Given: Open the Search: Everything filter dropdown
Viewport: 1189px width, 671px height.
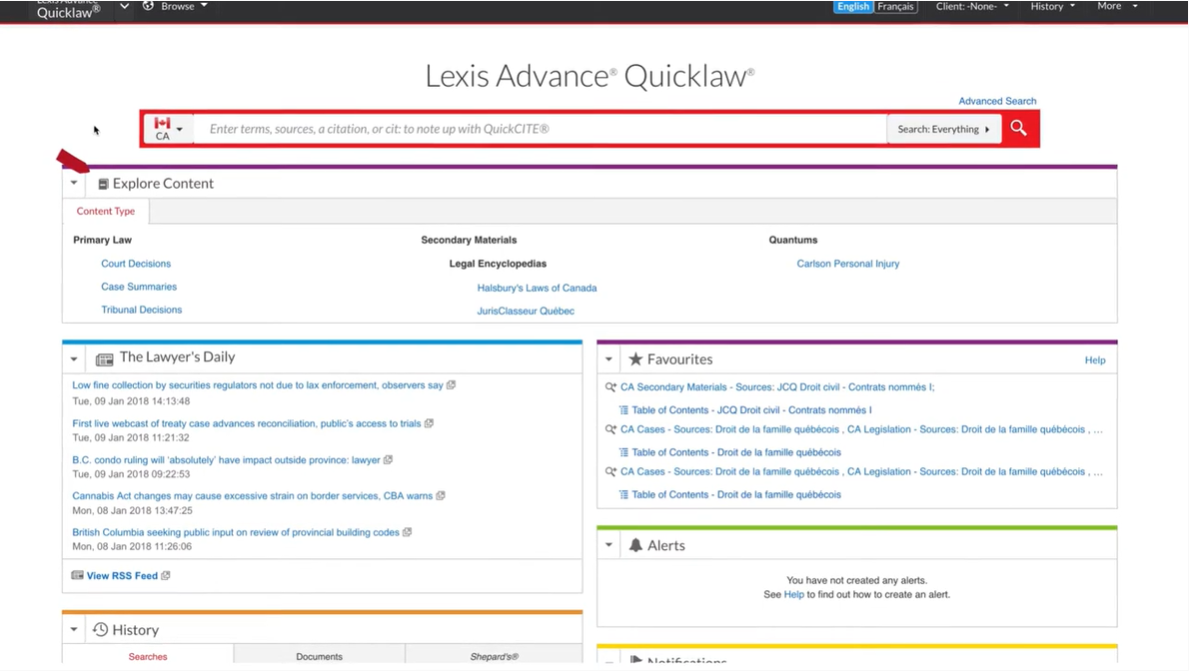Looking at the screenshot, I should coord(943,129).
